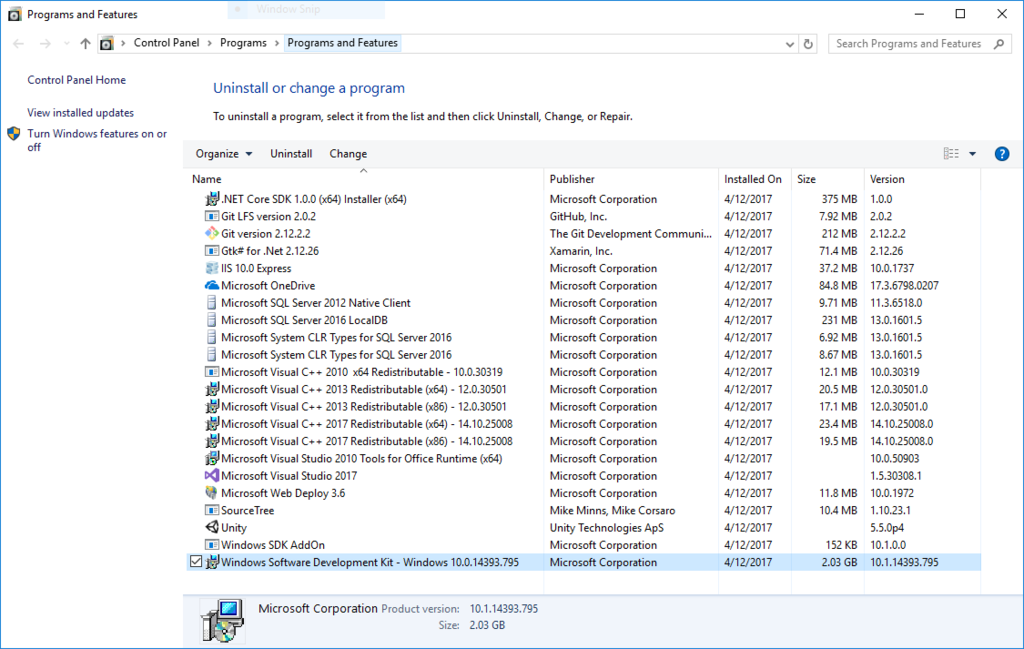
Task: Navigate to the Control Panel breadcrumb
Action: pyautogui.click(x=167, y=43)
